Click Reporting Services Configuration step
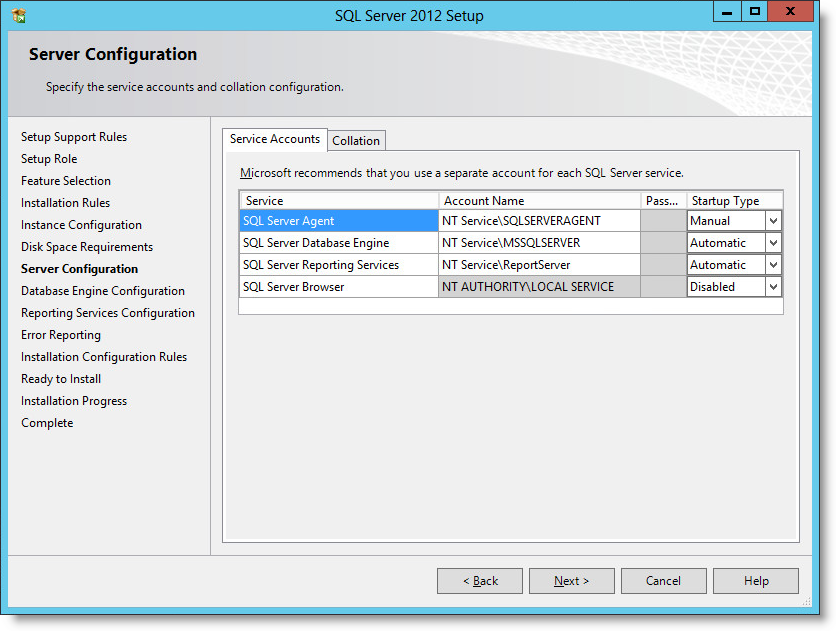 (108, 313)
